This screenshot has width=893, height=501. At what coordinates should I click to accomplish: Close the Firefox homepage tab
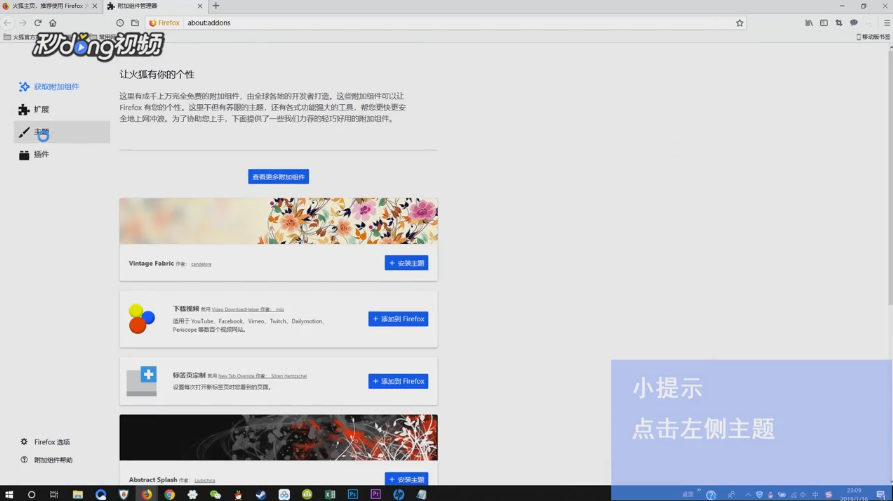point(95,6)
